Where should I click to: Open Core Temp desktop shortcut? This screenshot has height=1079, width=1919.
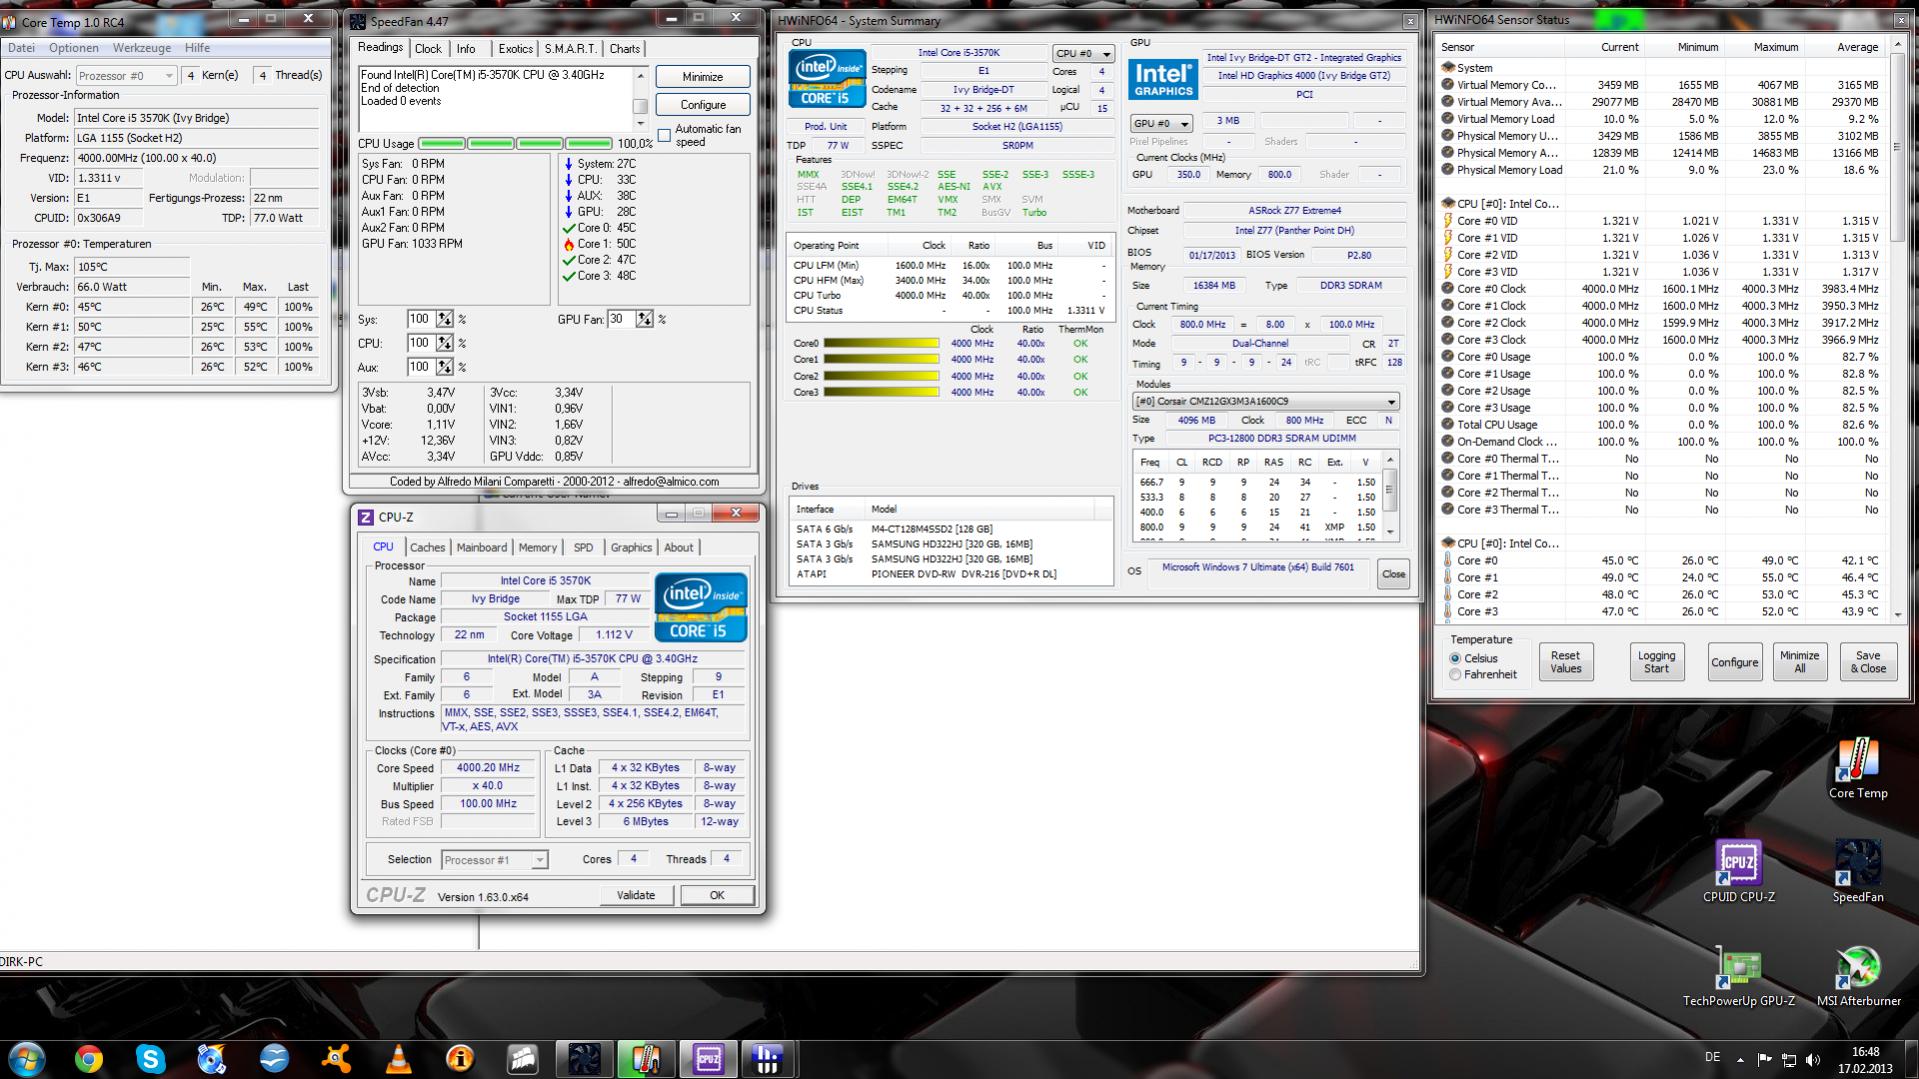pyautogui.click(x=1857, y=768)
